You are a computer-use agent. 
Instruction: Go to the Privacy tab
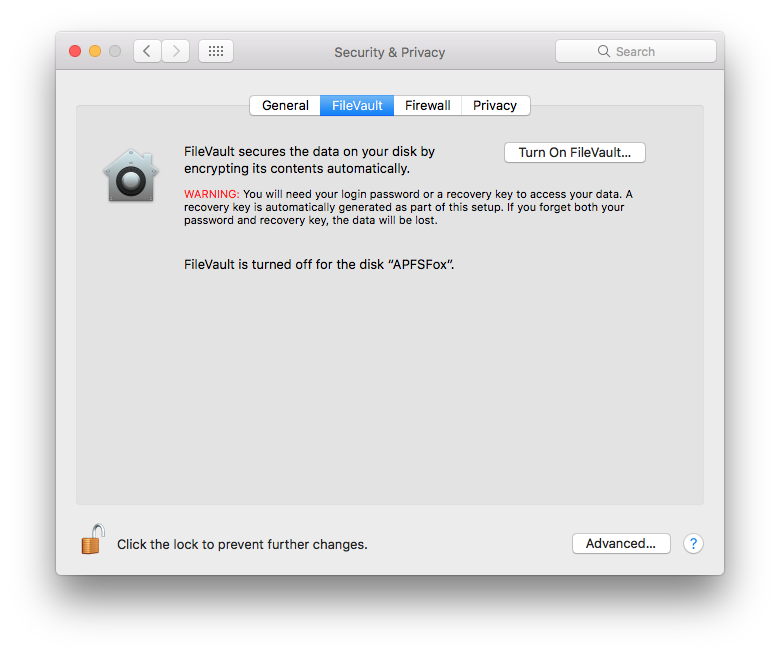(x=495, y=105)
